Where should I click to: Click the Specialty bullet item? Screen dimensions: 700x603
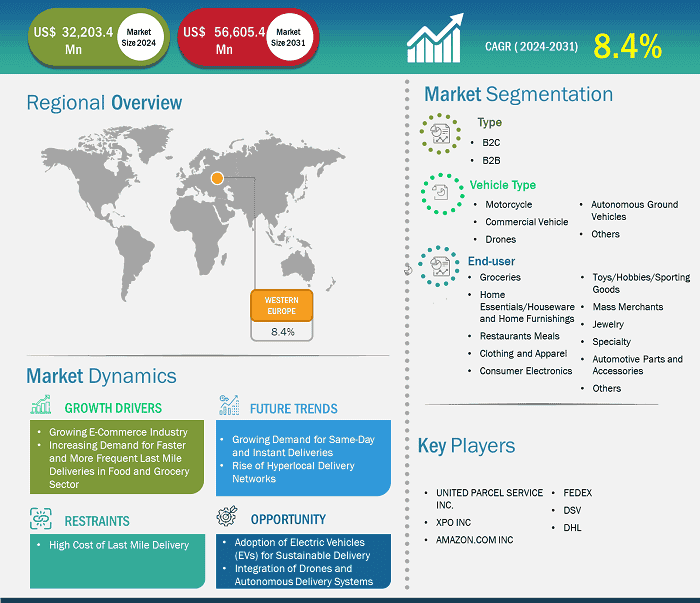point(611,342)
